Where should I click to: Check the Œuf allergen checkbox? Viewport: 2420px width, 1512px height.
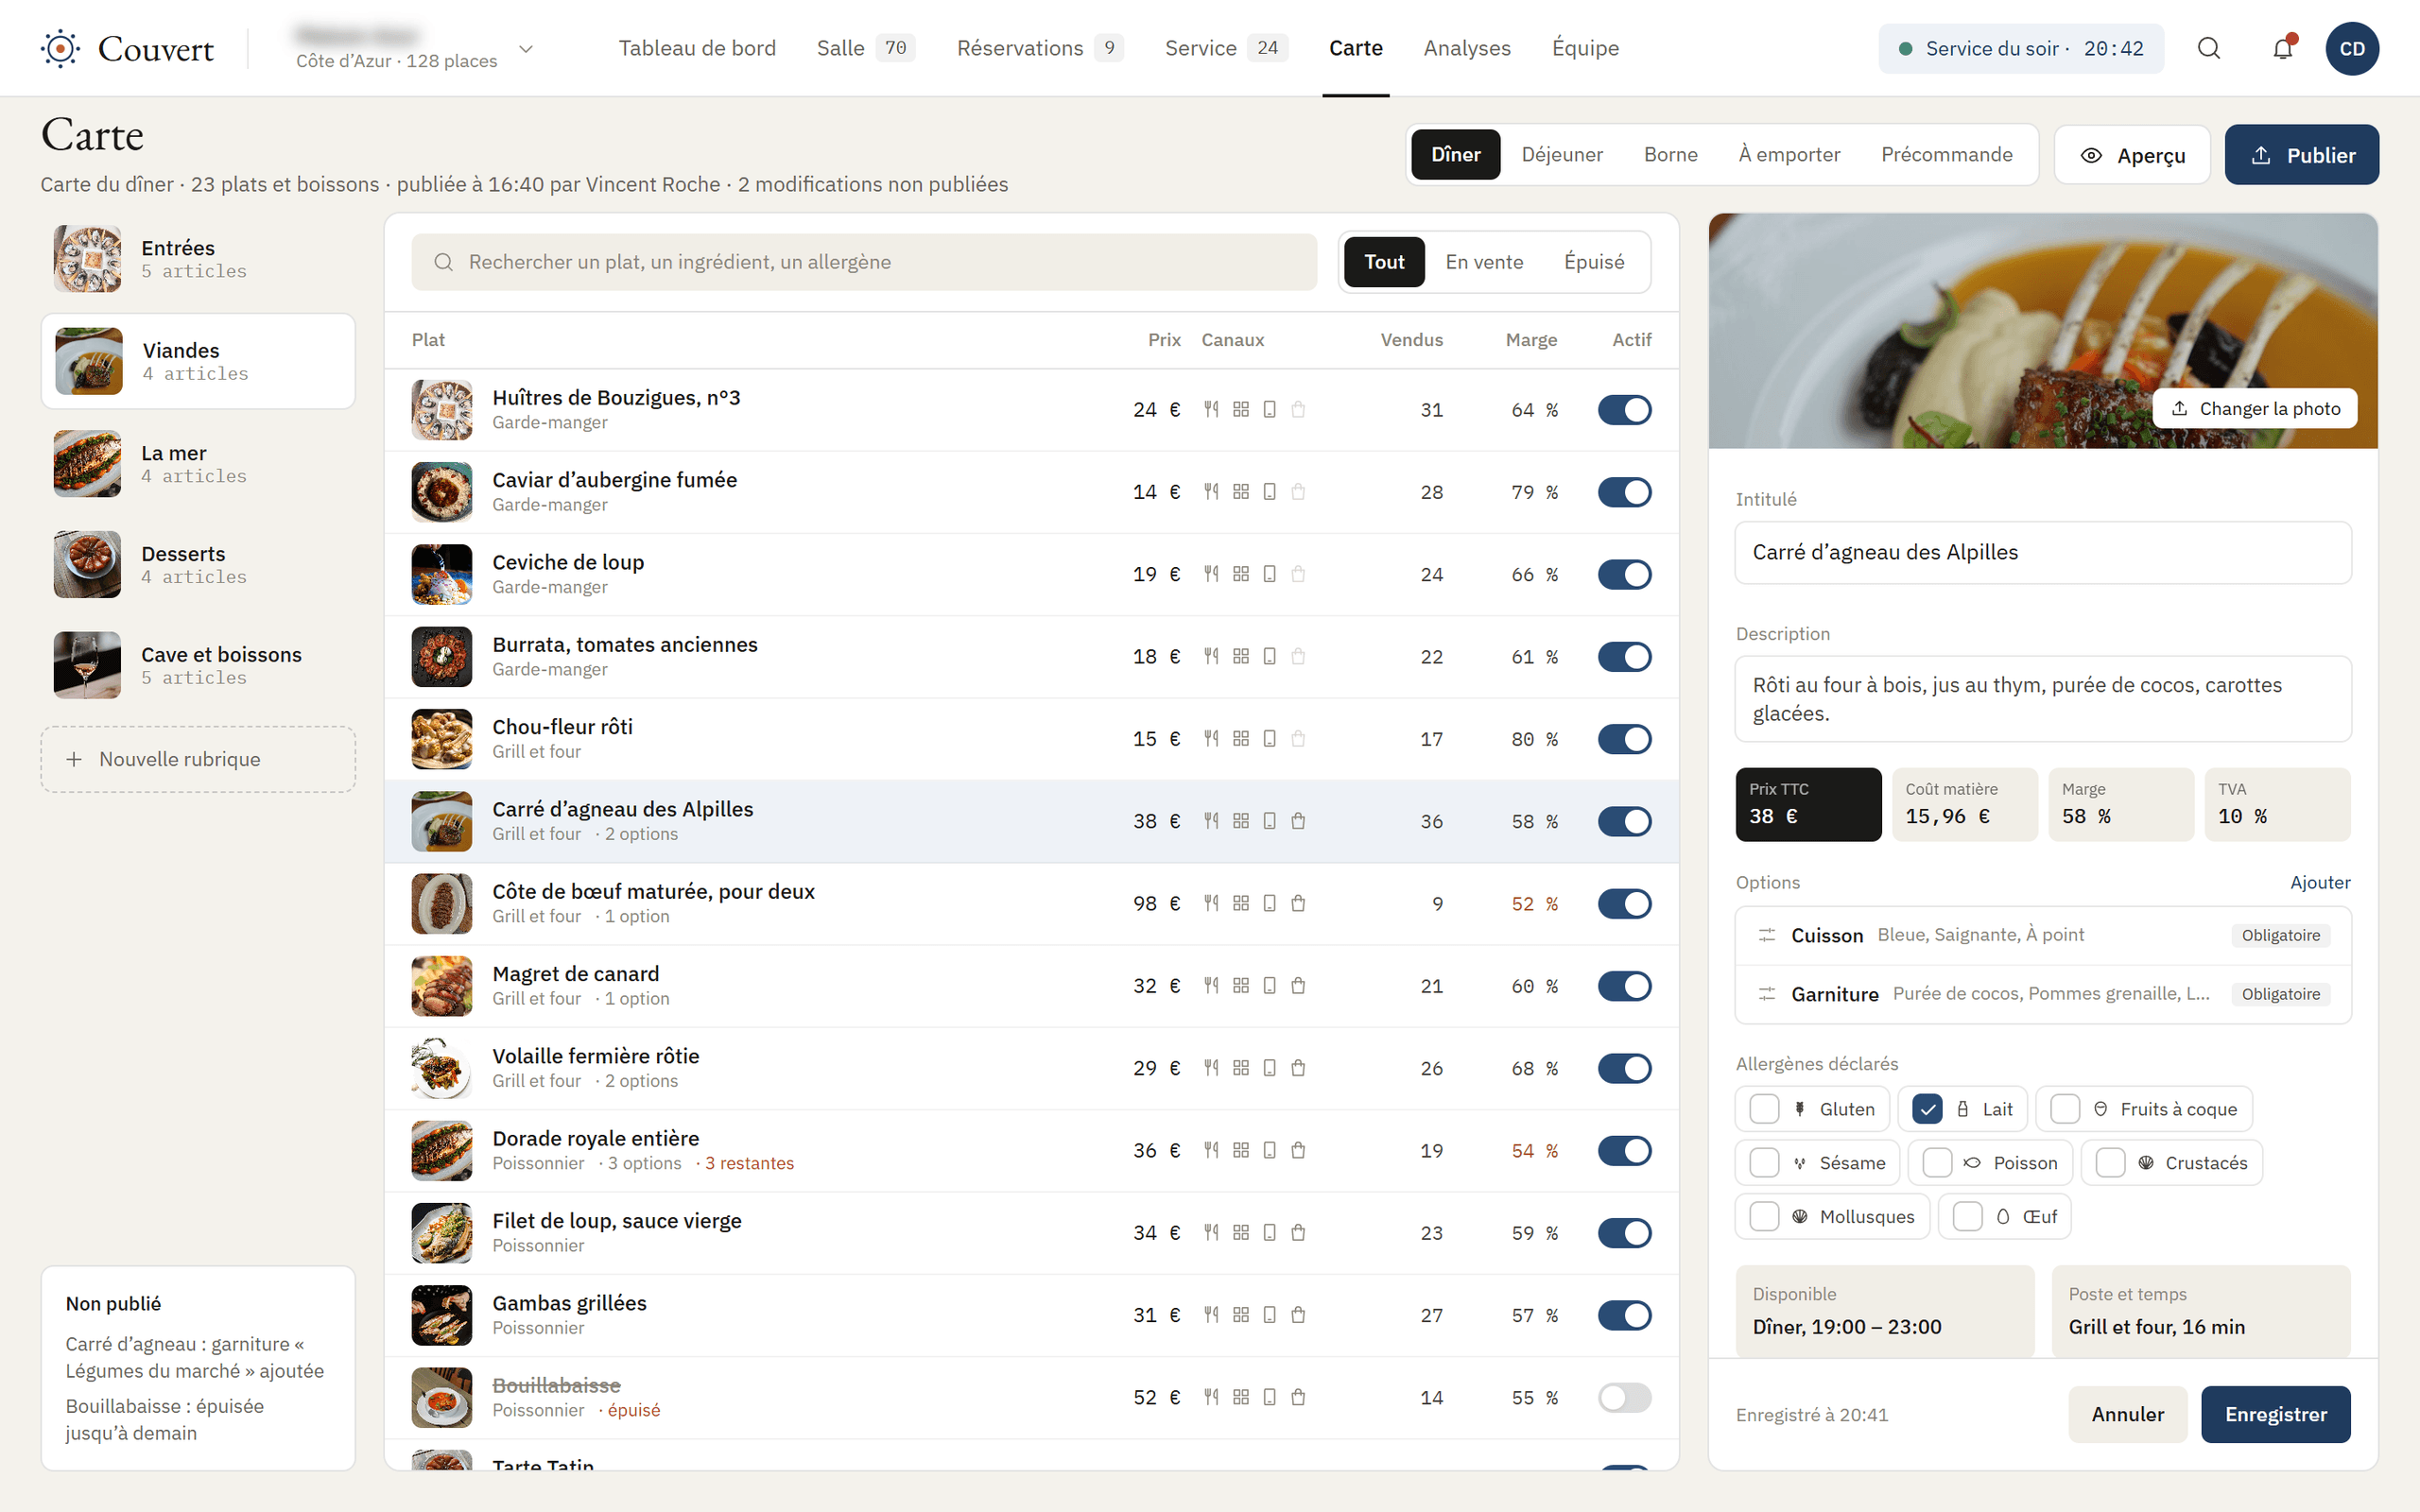pyautogui.click(x=1967, y=1217)
